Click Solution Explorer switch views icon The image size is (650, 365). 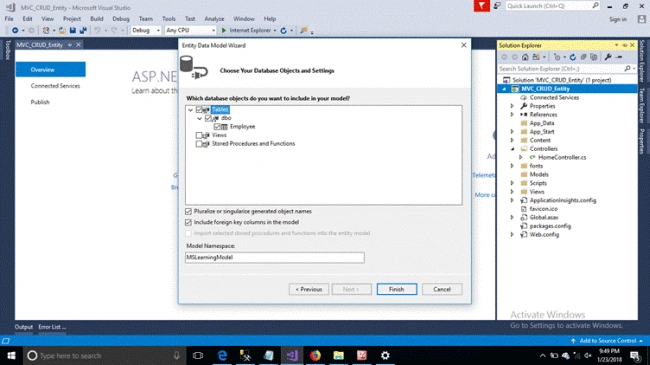pos(536,57)
